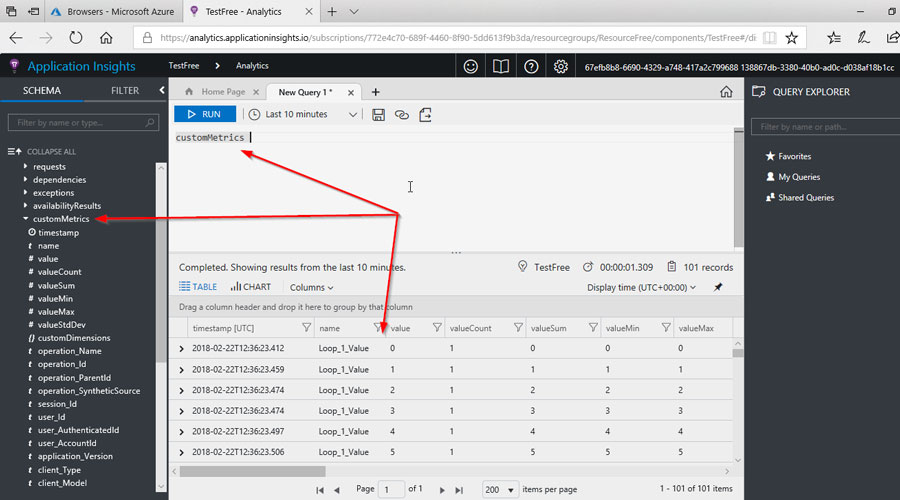900x500 pixels.
Task: Go to the first results page
Action: click(320, 490)
